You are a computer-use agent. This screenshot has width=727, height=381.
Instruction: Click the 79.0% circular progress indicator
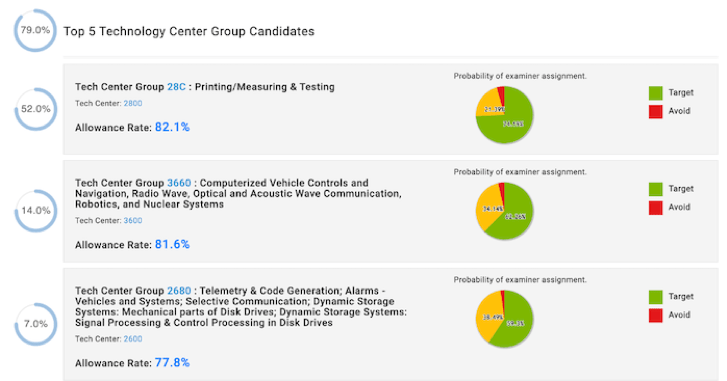pos(35,30)
